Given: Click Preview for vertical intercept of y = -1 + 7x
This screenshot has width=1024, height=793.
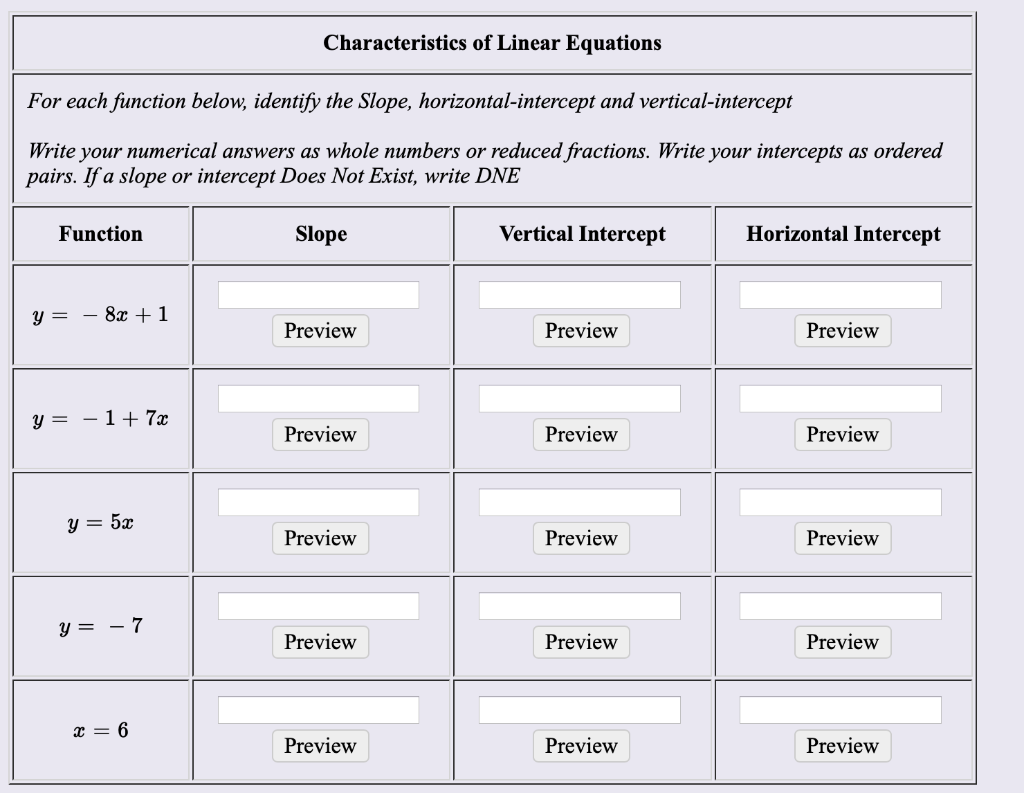Looking at the screenshot, I should click(581, 435).
